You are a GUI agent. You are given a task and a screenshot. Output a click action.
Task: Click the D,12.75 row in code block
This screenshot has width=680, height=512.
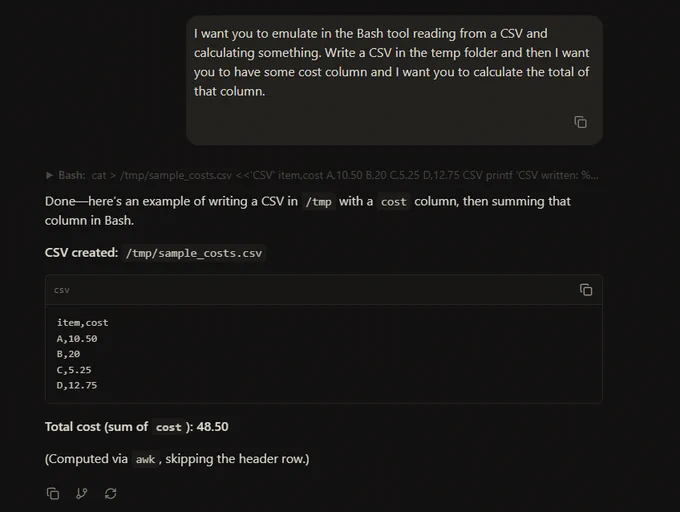tap(77, 385)
